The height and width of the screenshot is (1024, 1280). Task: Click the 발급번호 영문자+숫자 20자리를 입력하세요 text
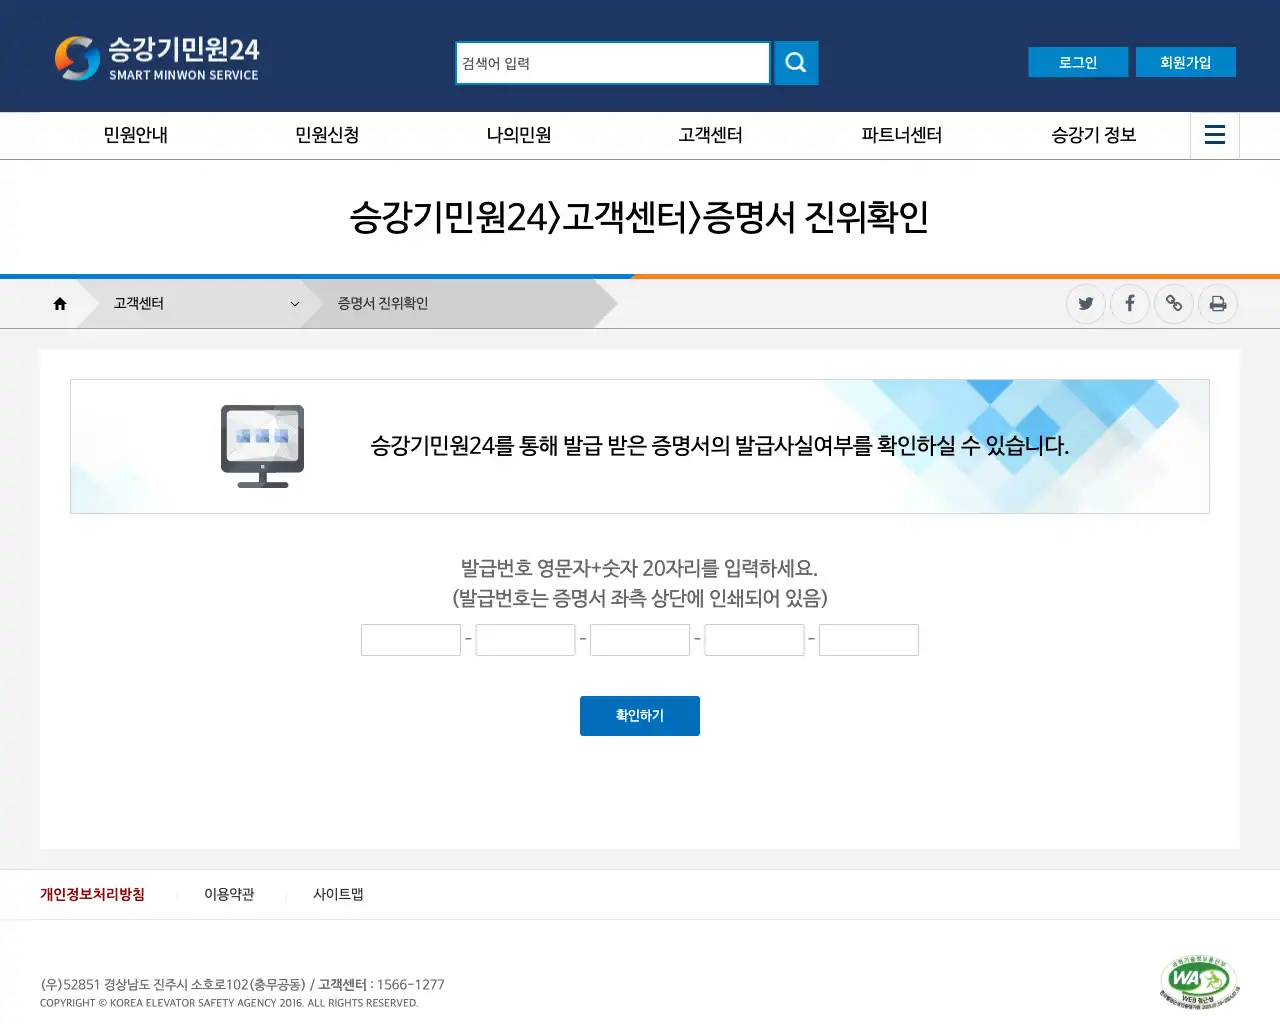pyautogui.click(x=640, y=569)
